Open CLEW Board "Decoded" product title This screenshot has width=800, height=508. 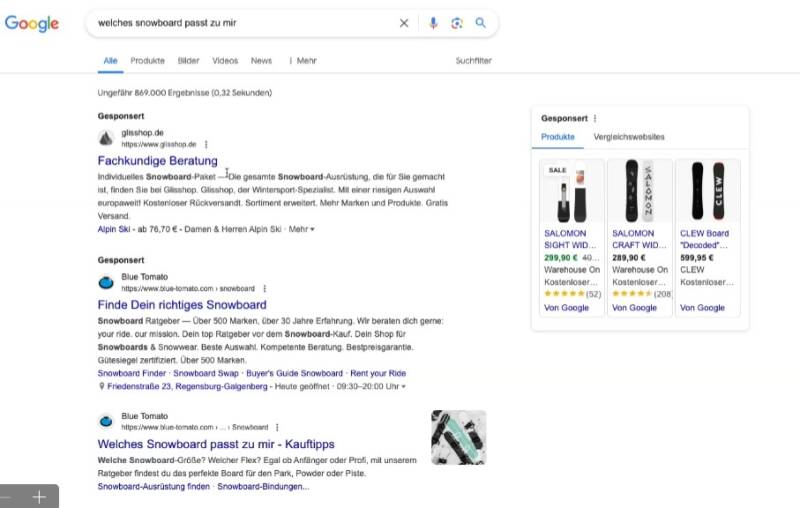(x=705, y=239)
